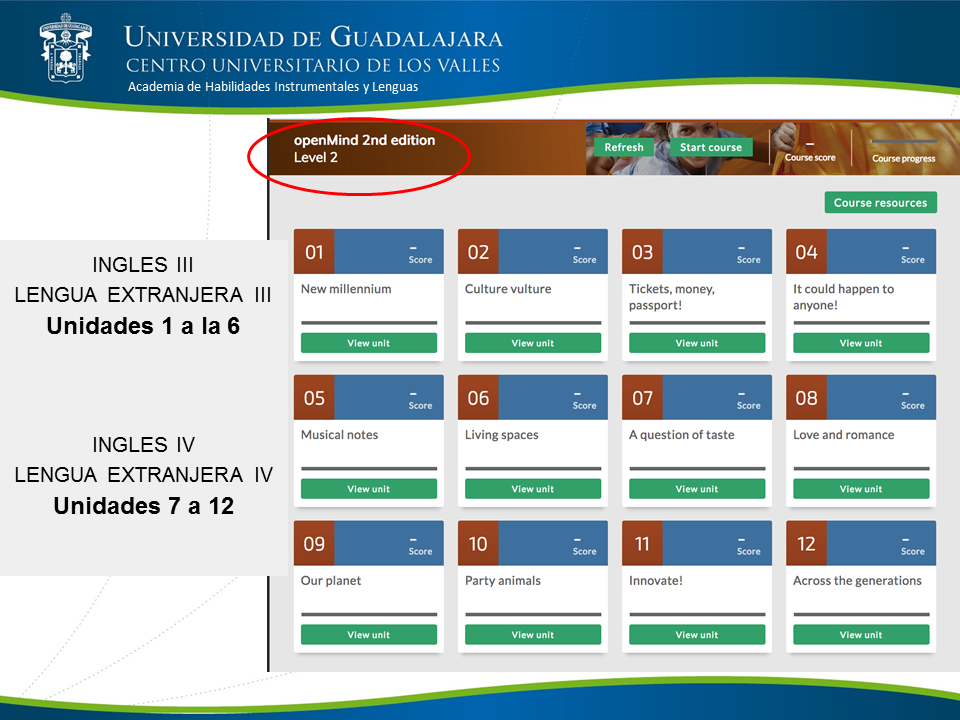The height and width of the screenshot is (720, 960).
Task: Click the Culture vulture unit title
Action: pos(508,289)
